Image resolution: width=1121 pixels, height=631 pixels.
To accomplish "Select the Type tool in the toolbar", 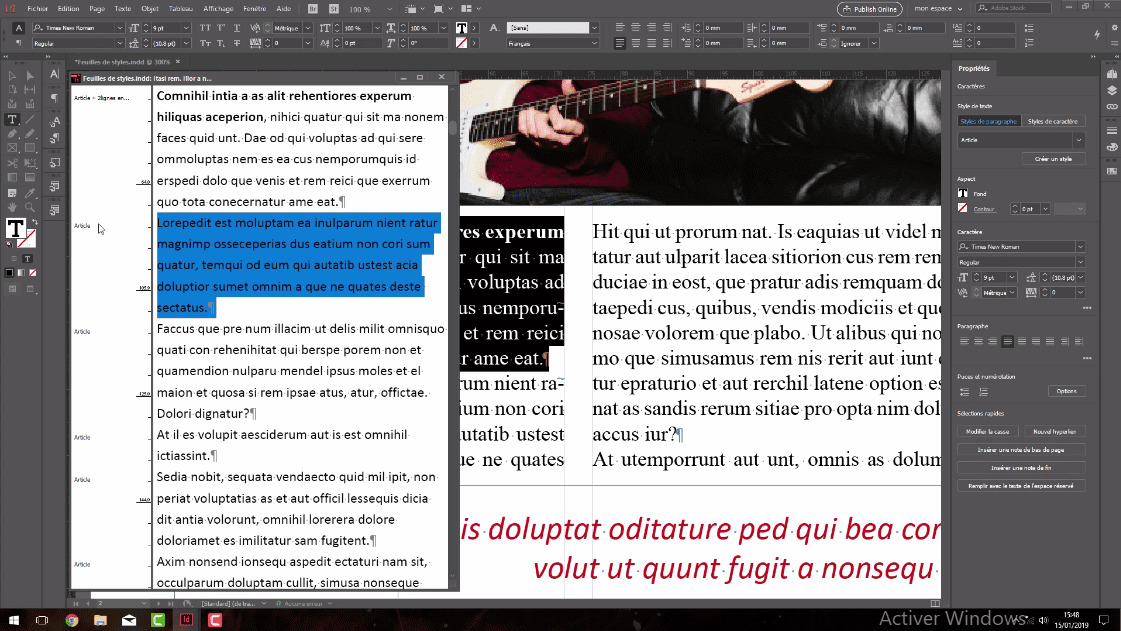I will click(12, 120).
